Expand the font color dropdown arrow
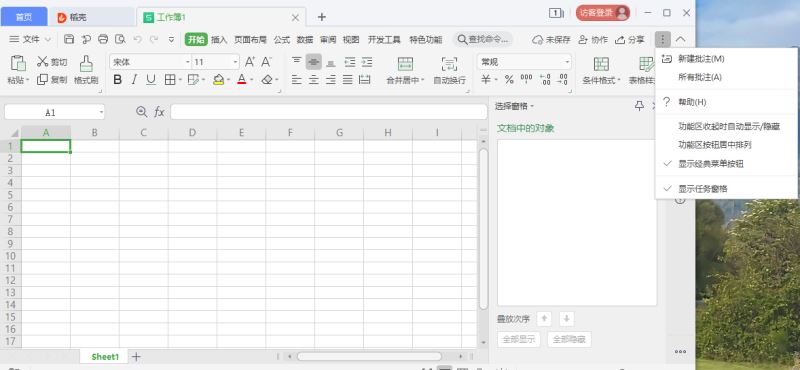Screen dimensions: 800x370 tap(252, 80)
